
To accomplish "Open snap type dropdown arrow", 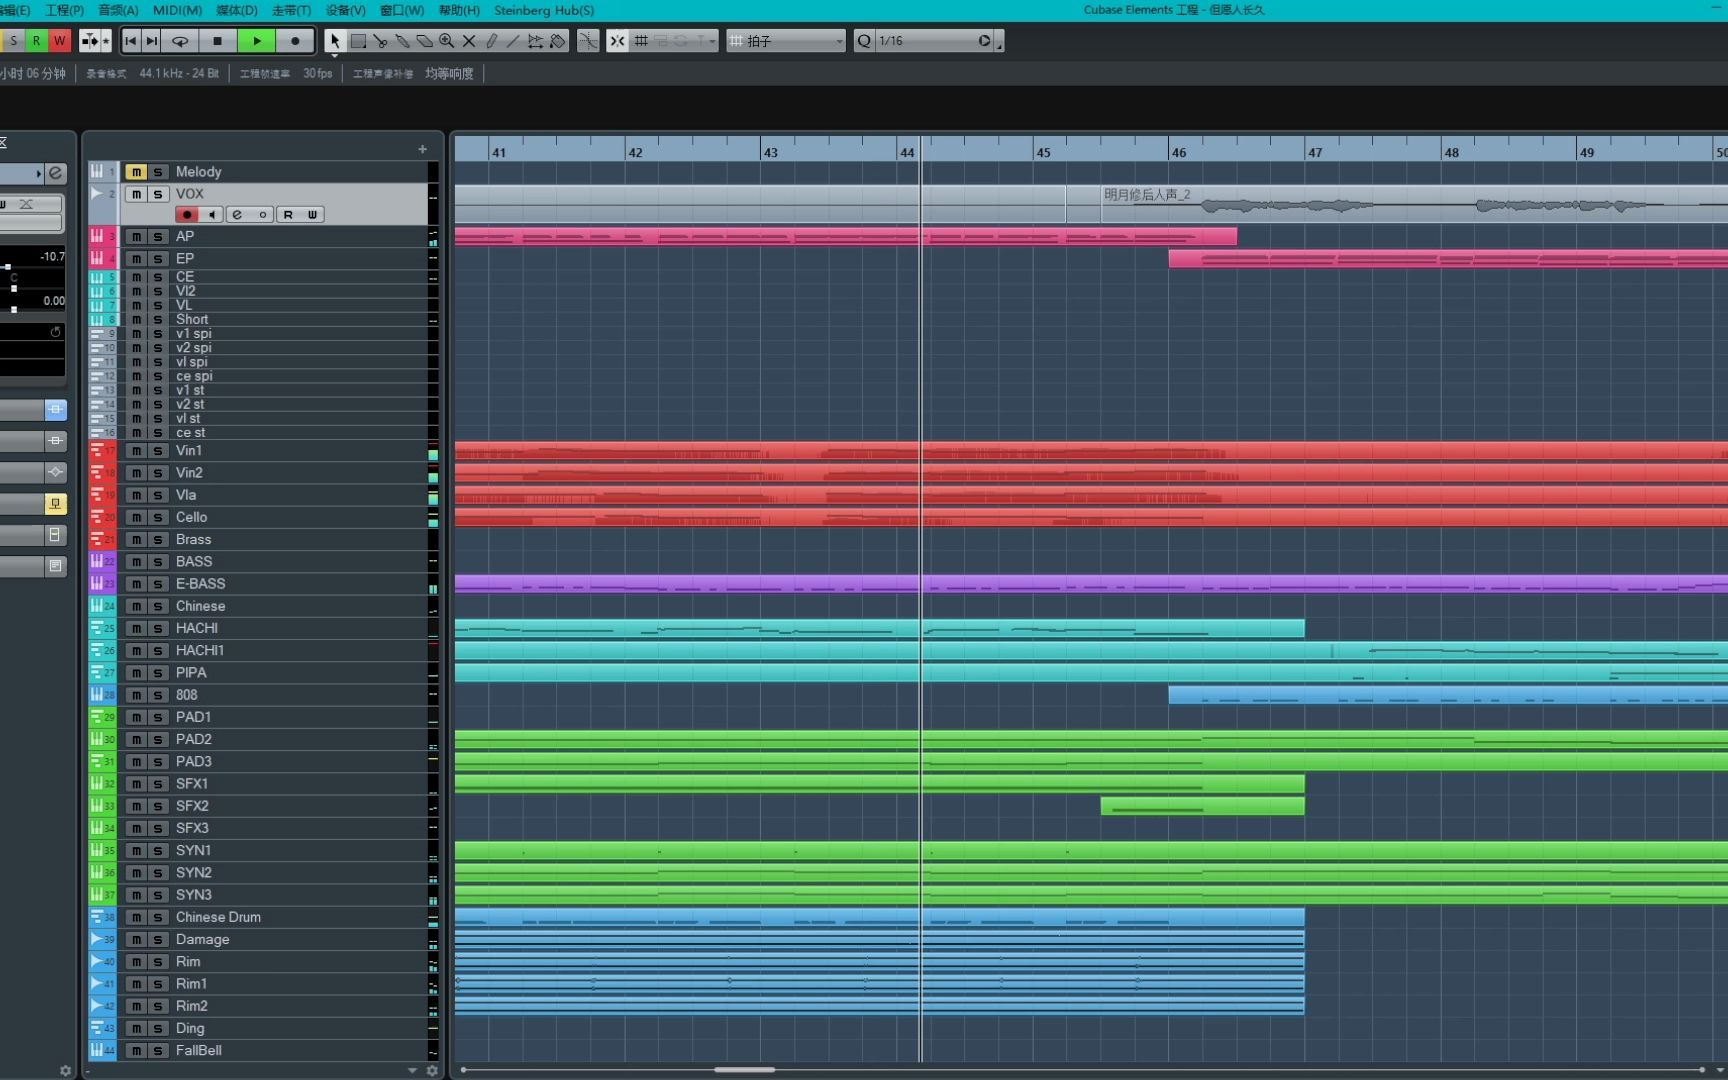I will tap(712, 41).
